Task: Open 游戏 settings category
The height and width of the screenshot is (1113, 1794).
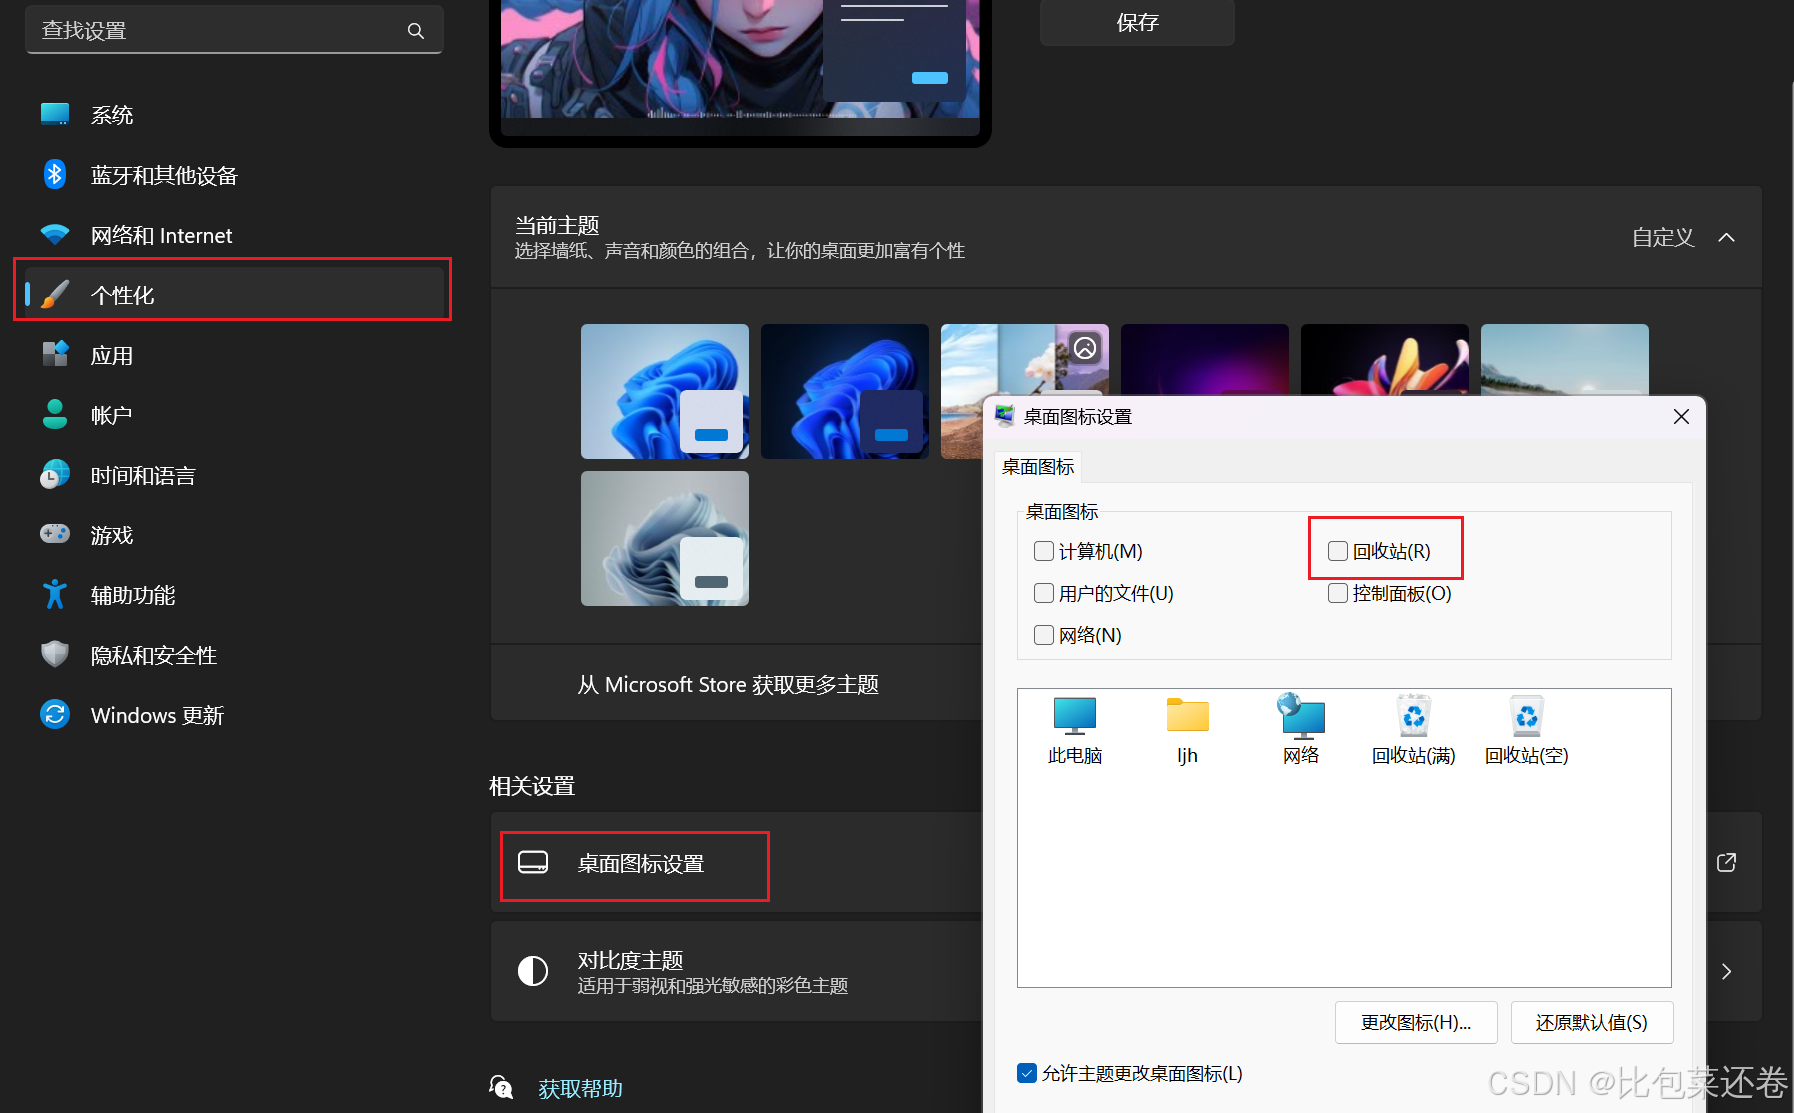Action: coord(235,535)
